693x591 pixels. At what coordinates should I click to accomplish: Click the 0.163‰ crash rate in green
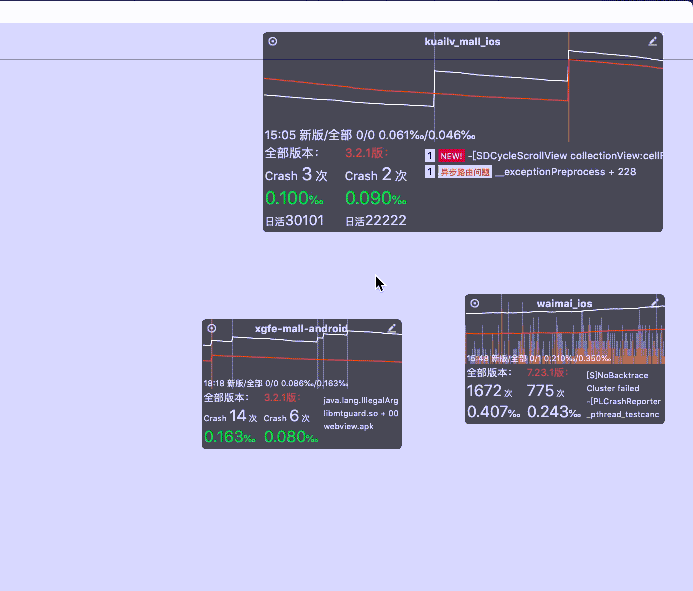point(230,437)
